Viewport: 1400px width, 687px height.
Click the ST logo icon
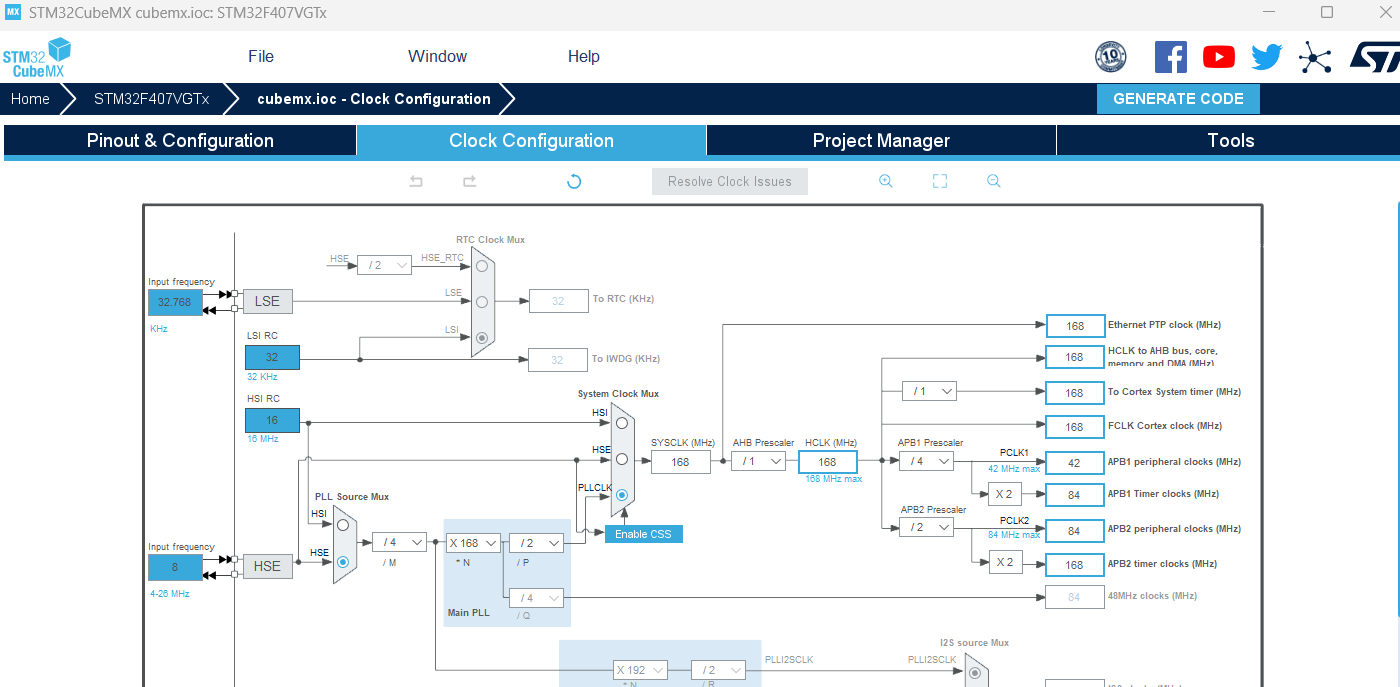tap(1375, 57)
